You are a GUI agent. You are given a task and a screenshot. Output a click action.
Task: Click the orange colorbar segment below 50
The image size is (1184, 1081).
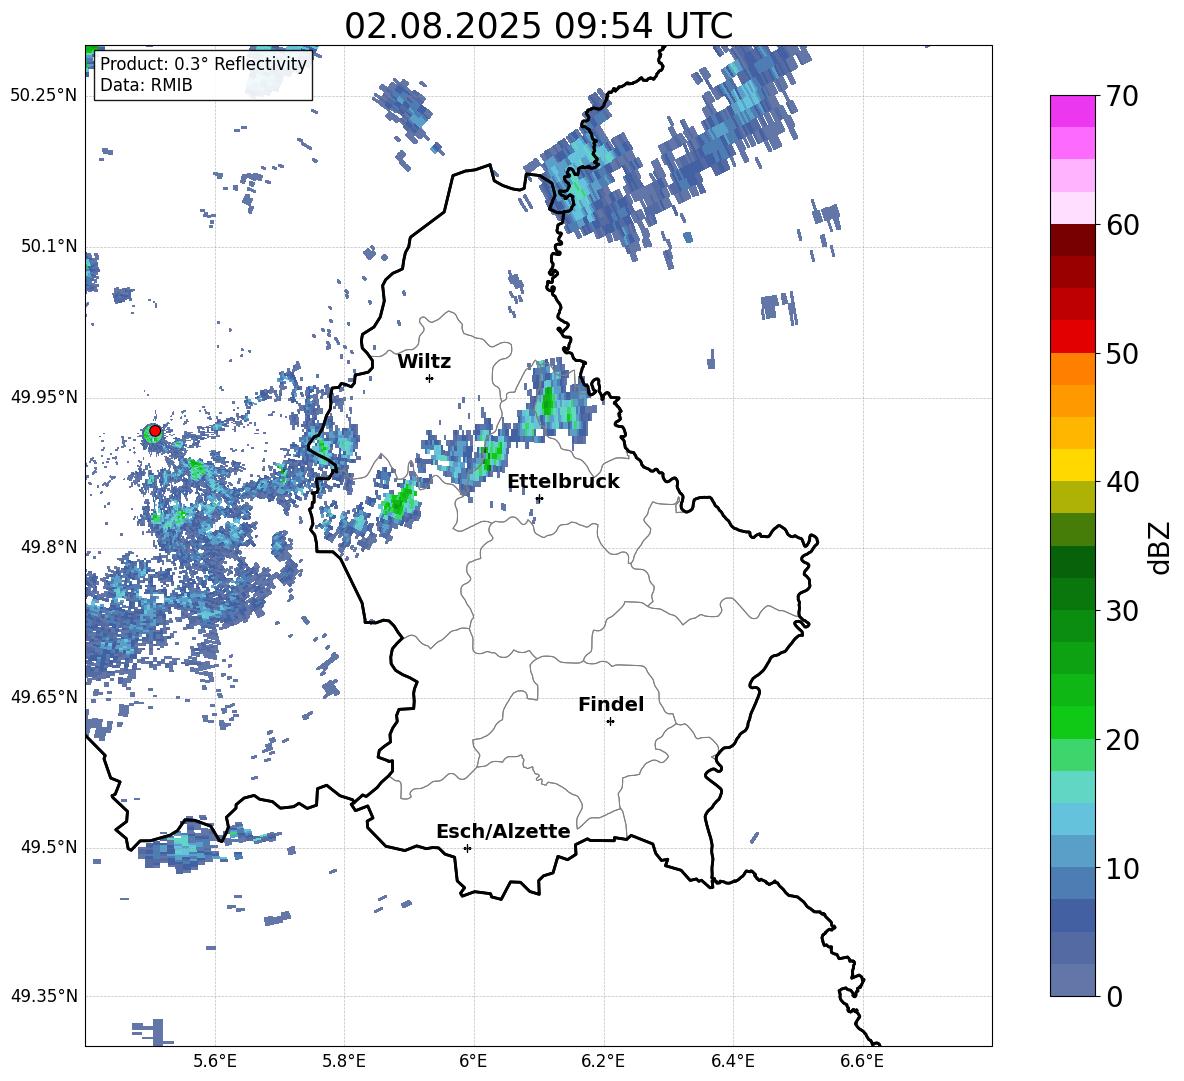pos(1072,369)
